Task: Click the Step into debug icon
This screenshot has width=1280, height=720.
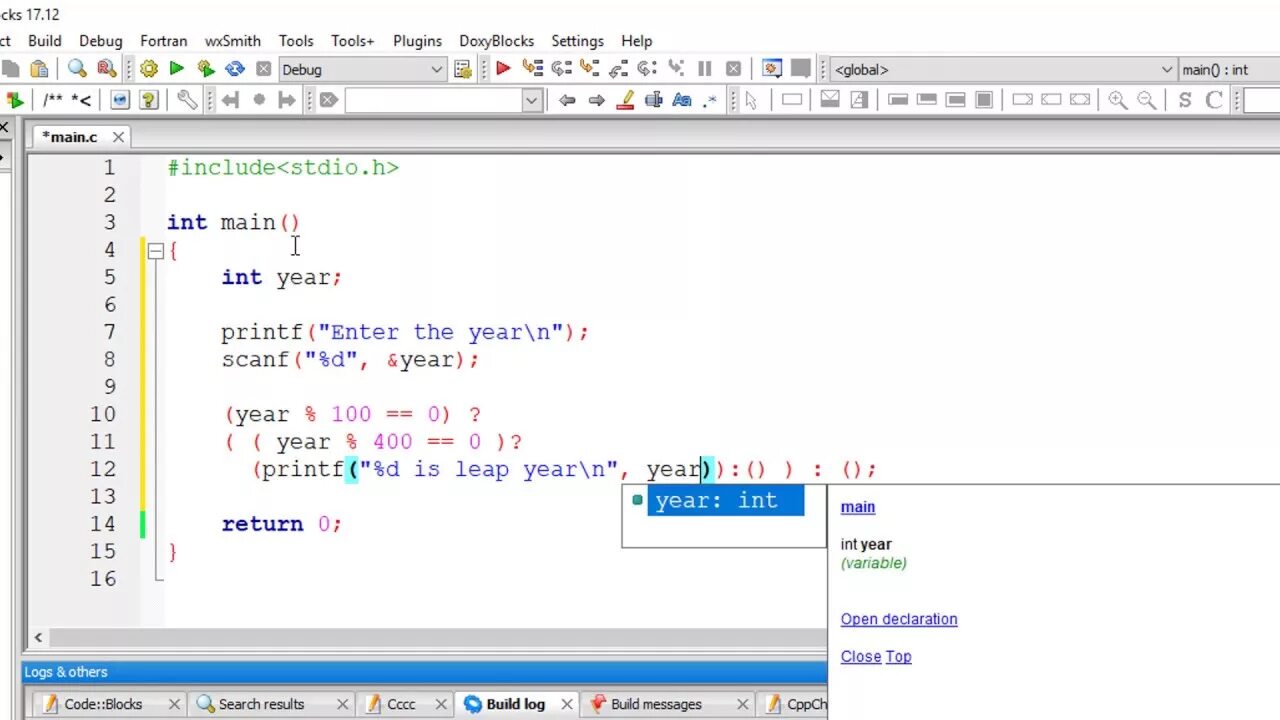Action: coord(590,69)
